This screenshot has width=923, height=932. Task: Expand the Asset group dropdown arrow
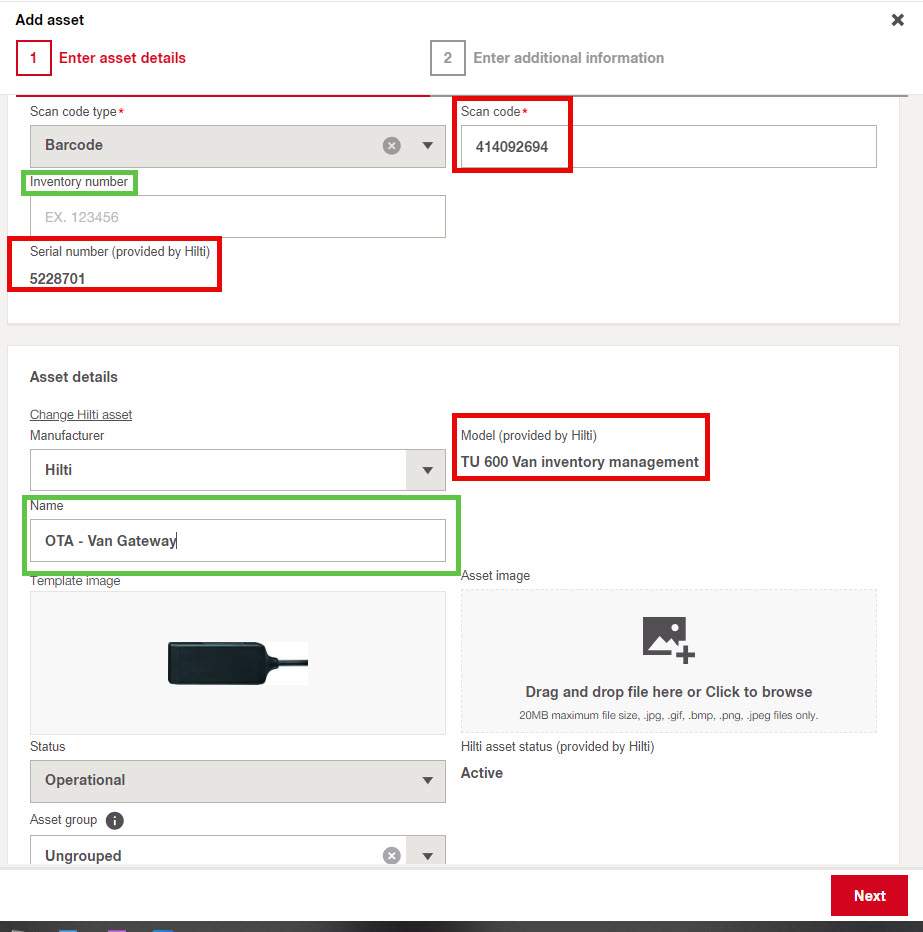click(x=428, y=856)
